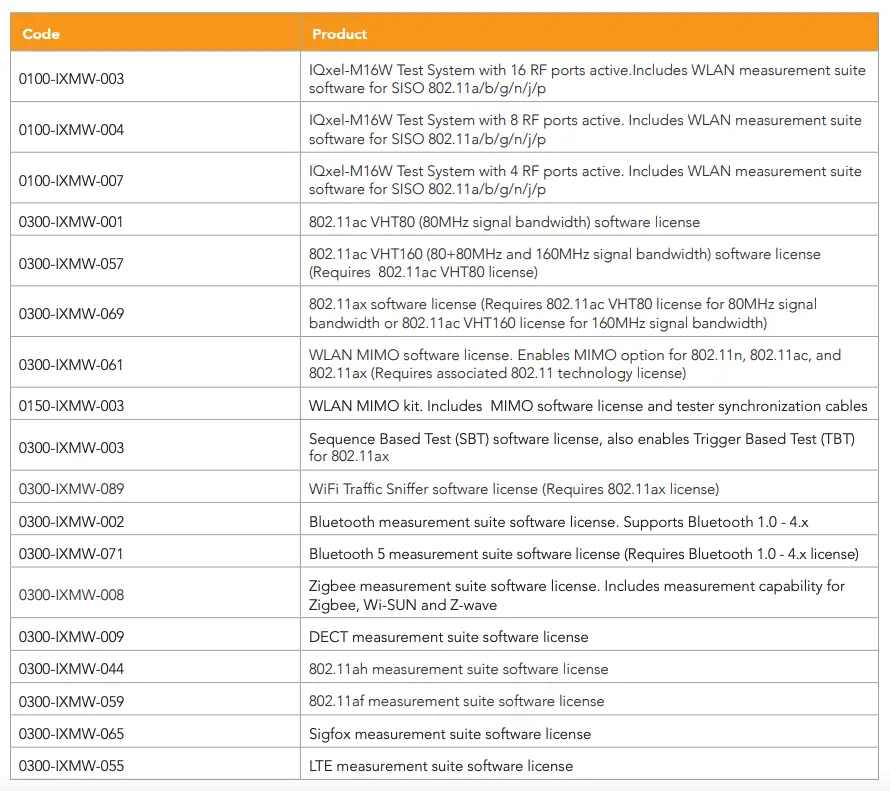The height and width of the screenshot is (791, 890).
Task: Select code 0100-IXMW-003
Action: pos(72,79)
